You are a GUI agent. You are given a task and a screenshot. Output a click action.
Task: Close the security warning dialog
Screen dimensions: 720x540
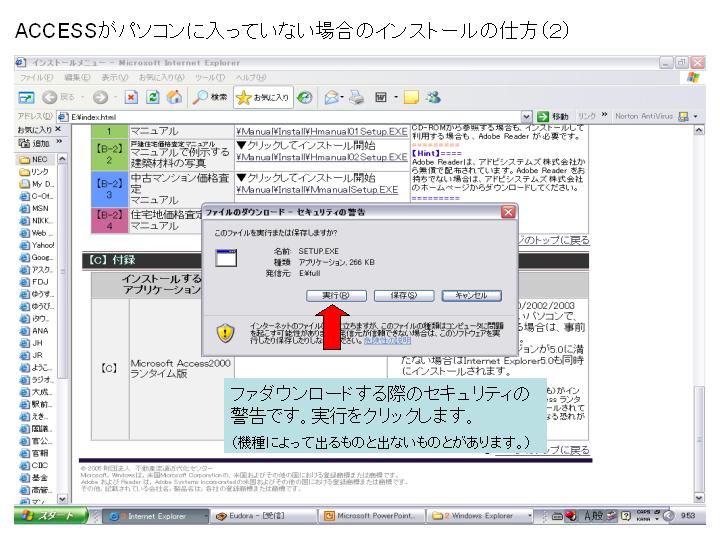click(x=508, y=212)
